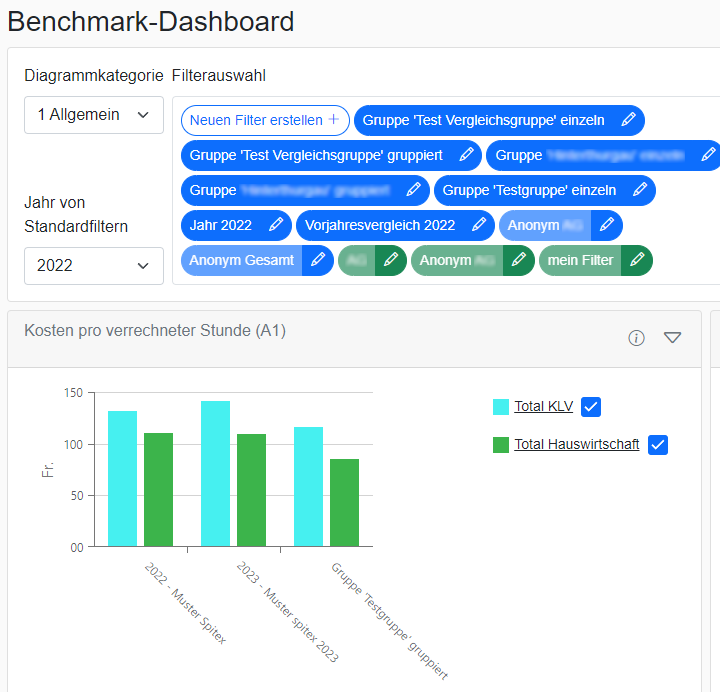Image resolution: width=720 pixels, height=692 pixels.
Task: Select the 'mein Filter' chip
Action: click(x=580, y=260)
